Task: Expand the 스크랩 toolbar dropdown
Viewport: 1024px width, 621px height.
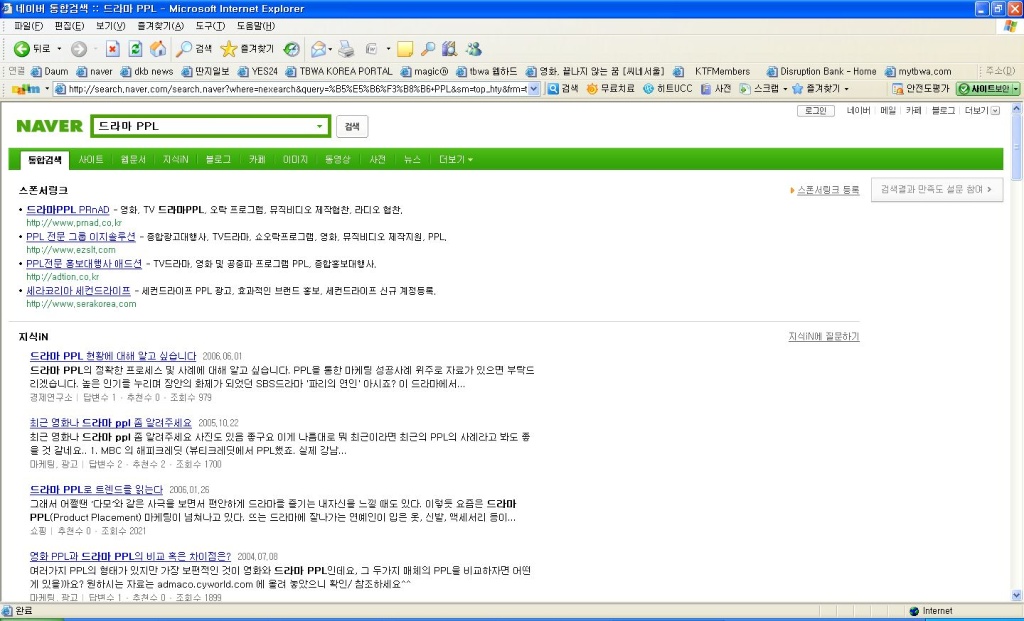Action: click(785, 89)
